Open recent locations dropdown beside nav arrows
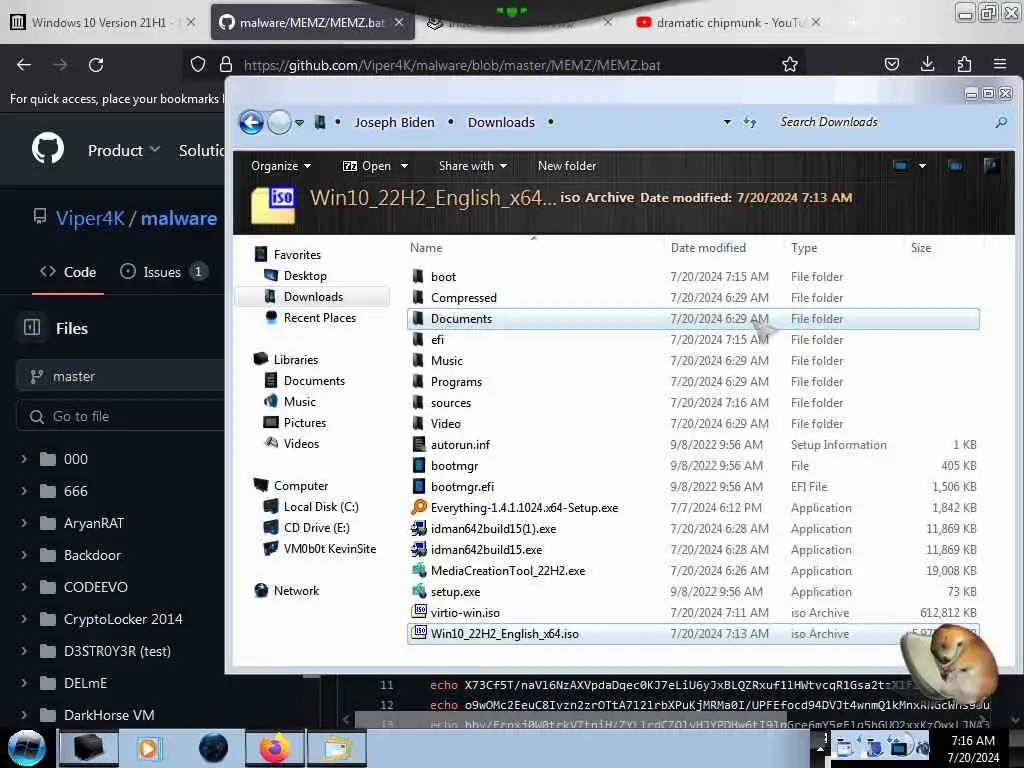The width and height of the screenshot is (1024, 768). coord(299,123)
